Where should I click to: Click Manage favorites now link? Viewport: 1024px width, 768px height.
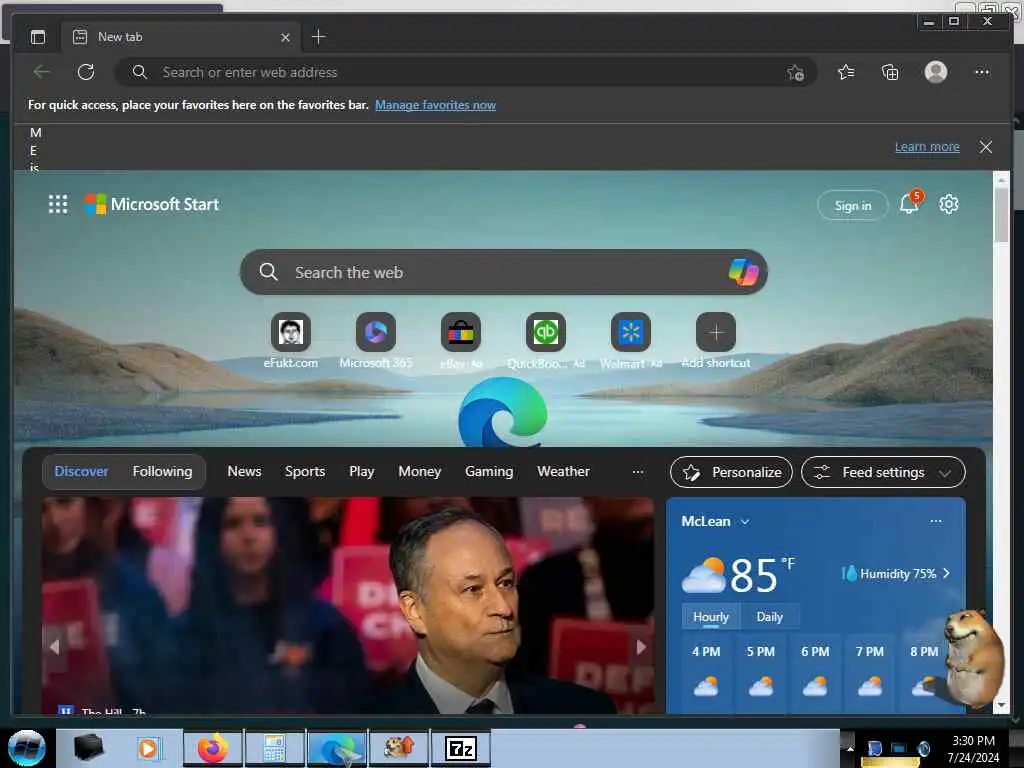[435, 105]
